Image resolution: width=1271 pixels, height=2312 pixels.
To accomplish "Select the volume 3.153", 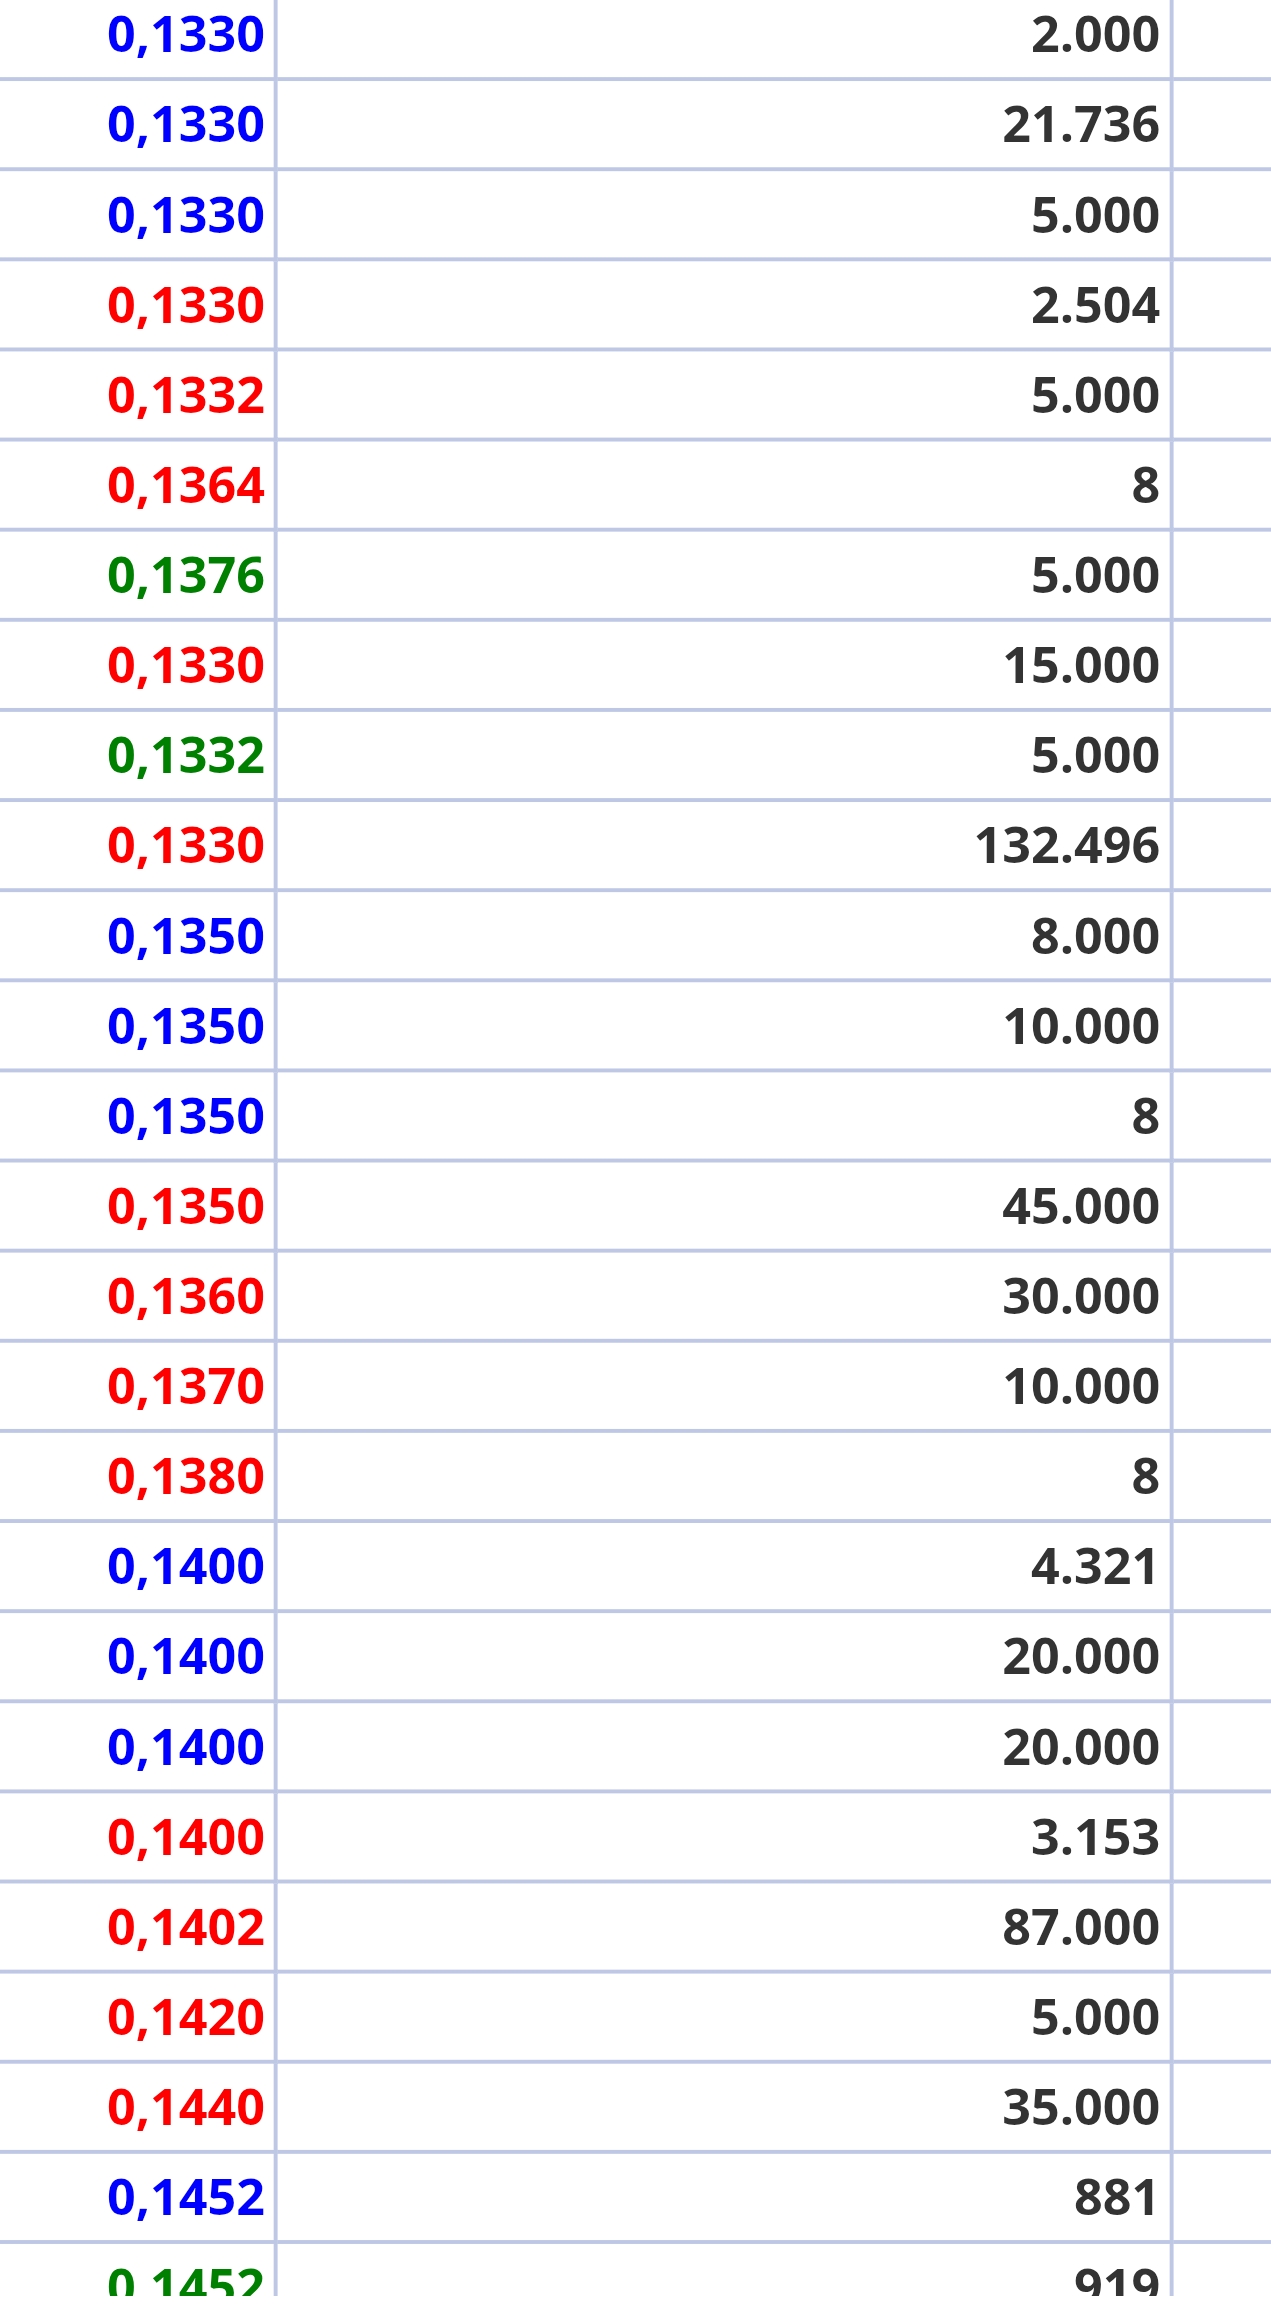I will click(x=1095, y=1838).
